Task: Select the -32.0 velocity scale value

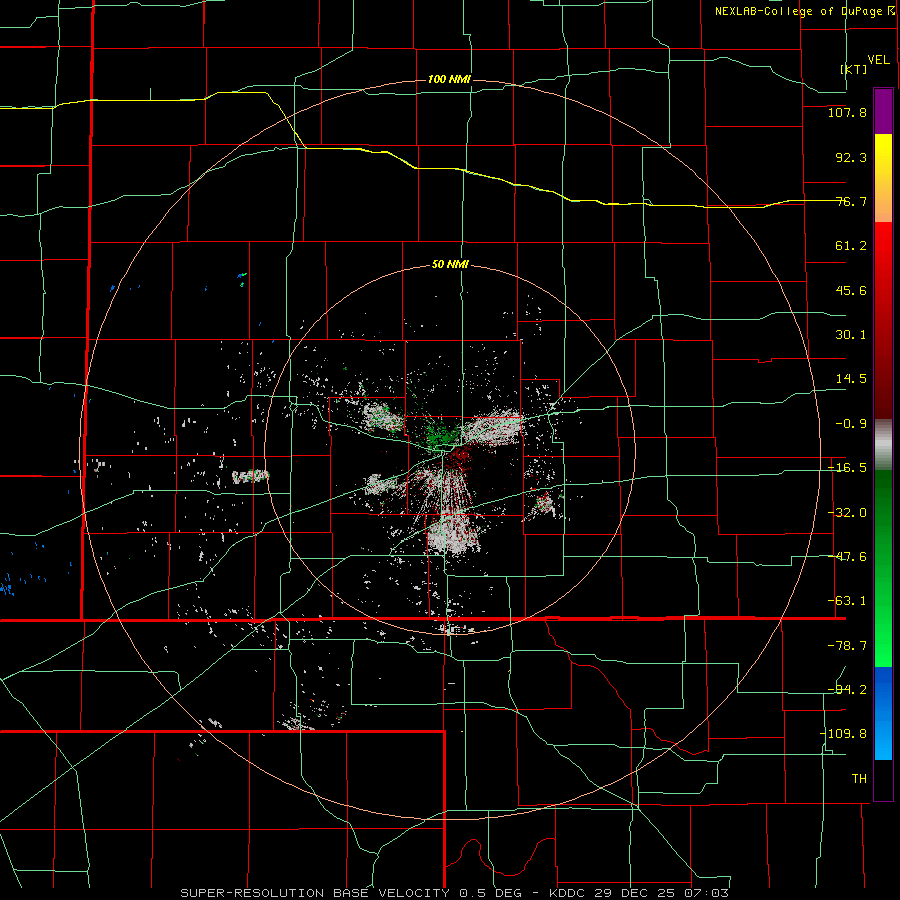Action: [x=847, y=513]
